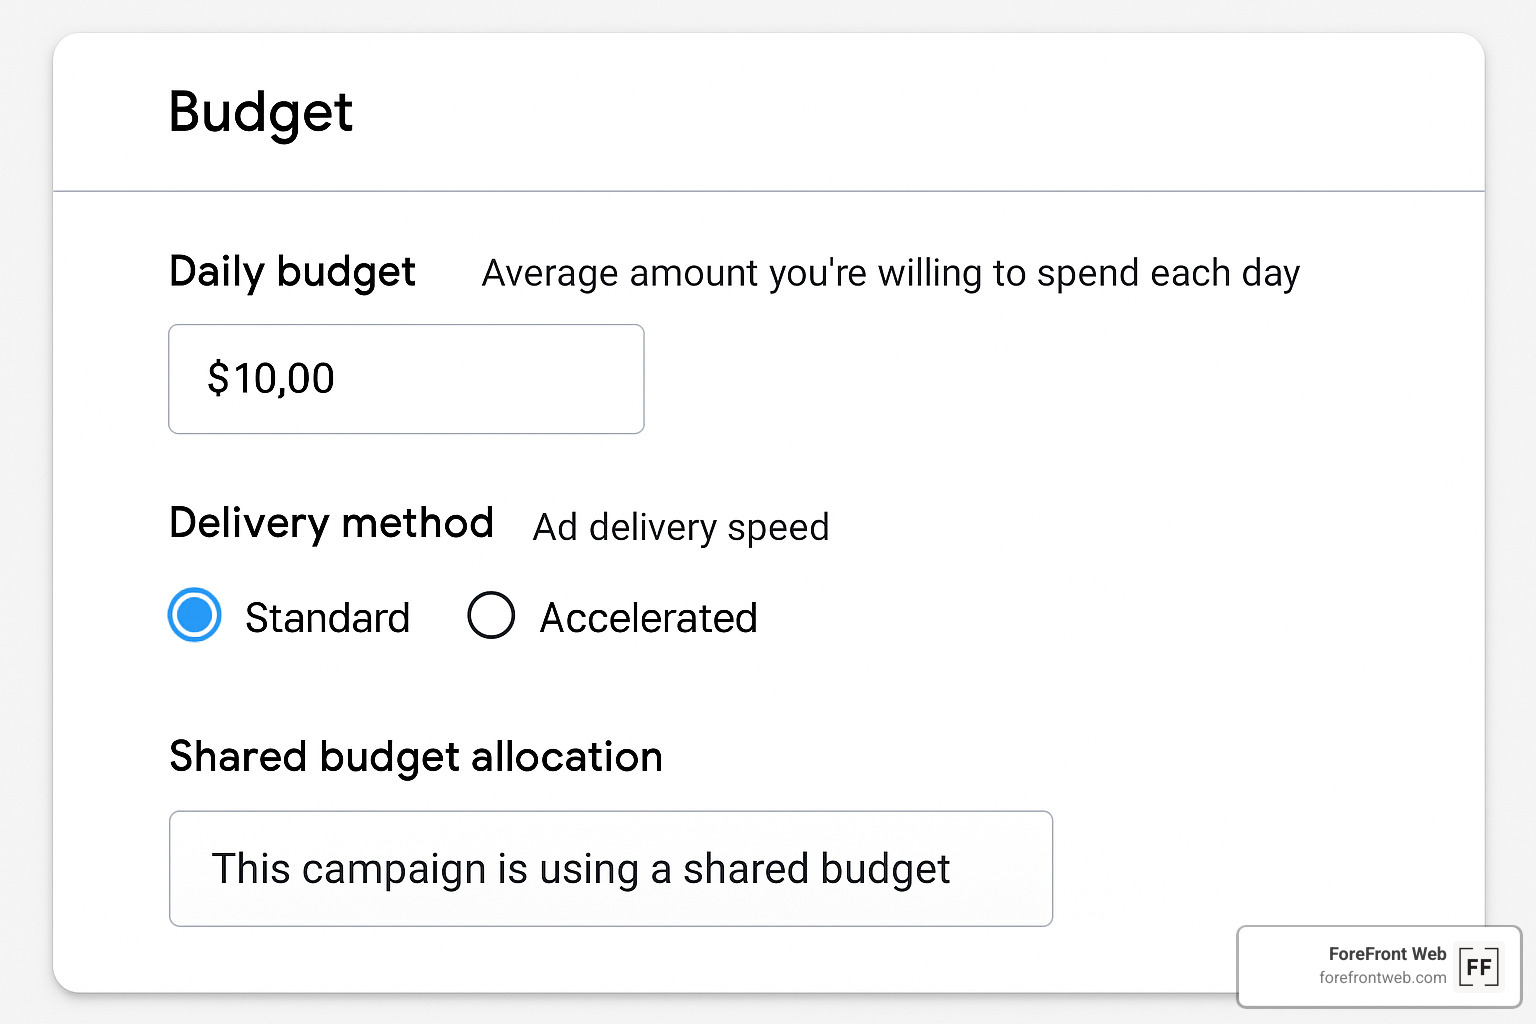
Task: Click the shared budget allocation field
Action: point(611,869)
